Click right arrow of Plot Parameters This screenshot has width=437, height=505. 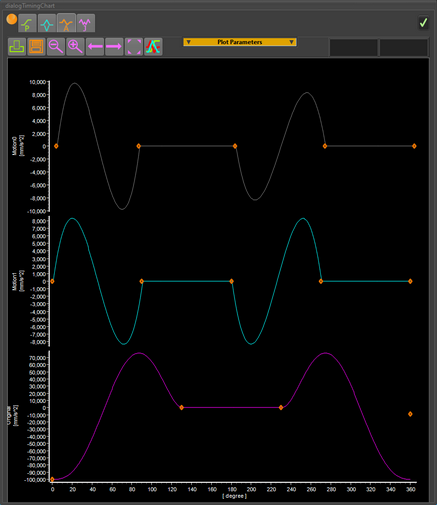tap(291, 42)
